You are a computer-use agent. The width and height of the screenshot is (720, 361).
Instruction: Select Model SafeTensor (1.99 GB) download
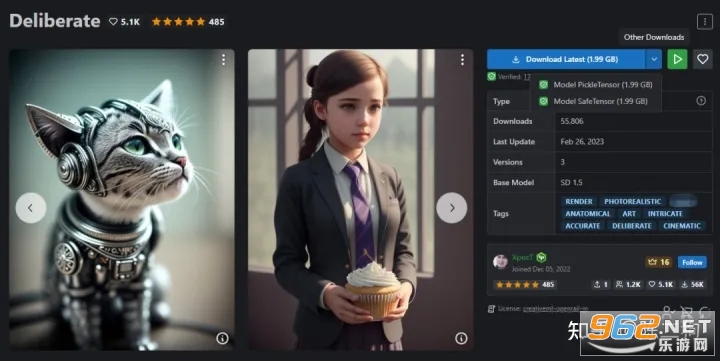coord(596,101)
